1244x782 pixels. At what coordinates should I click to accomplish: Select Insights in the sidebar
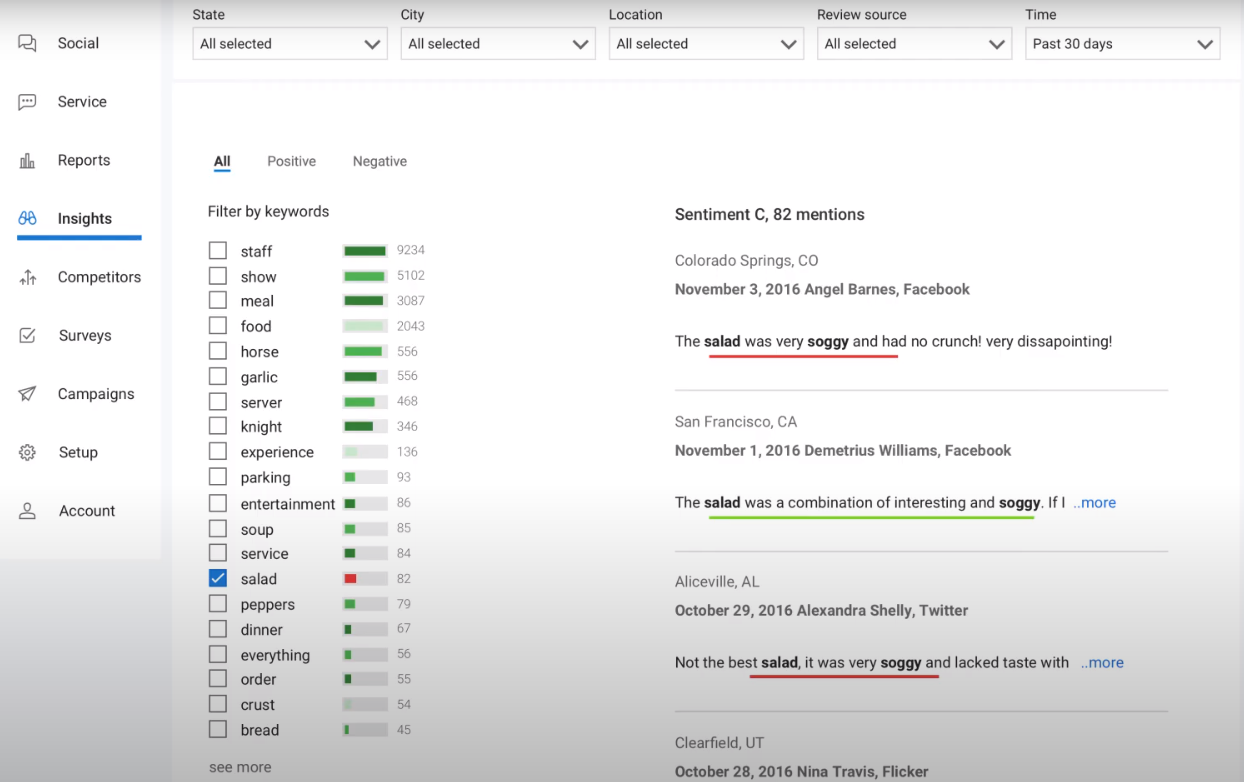click(x=84, y=219)
